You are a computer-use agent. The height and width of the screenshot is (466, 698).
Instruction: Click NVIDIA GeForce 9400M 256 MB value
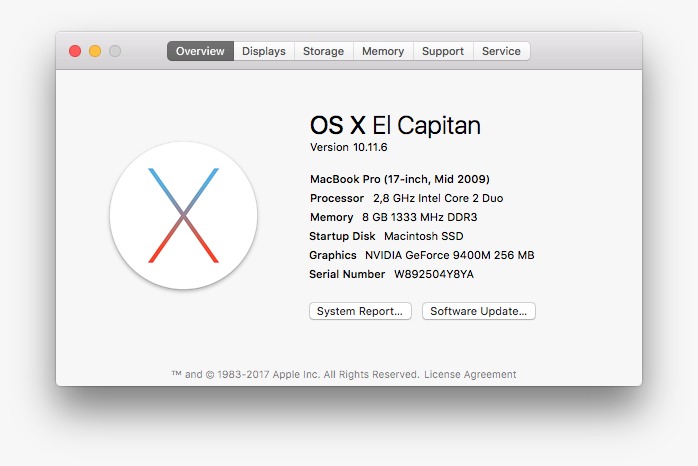point(450,255)
